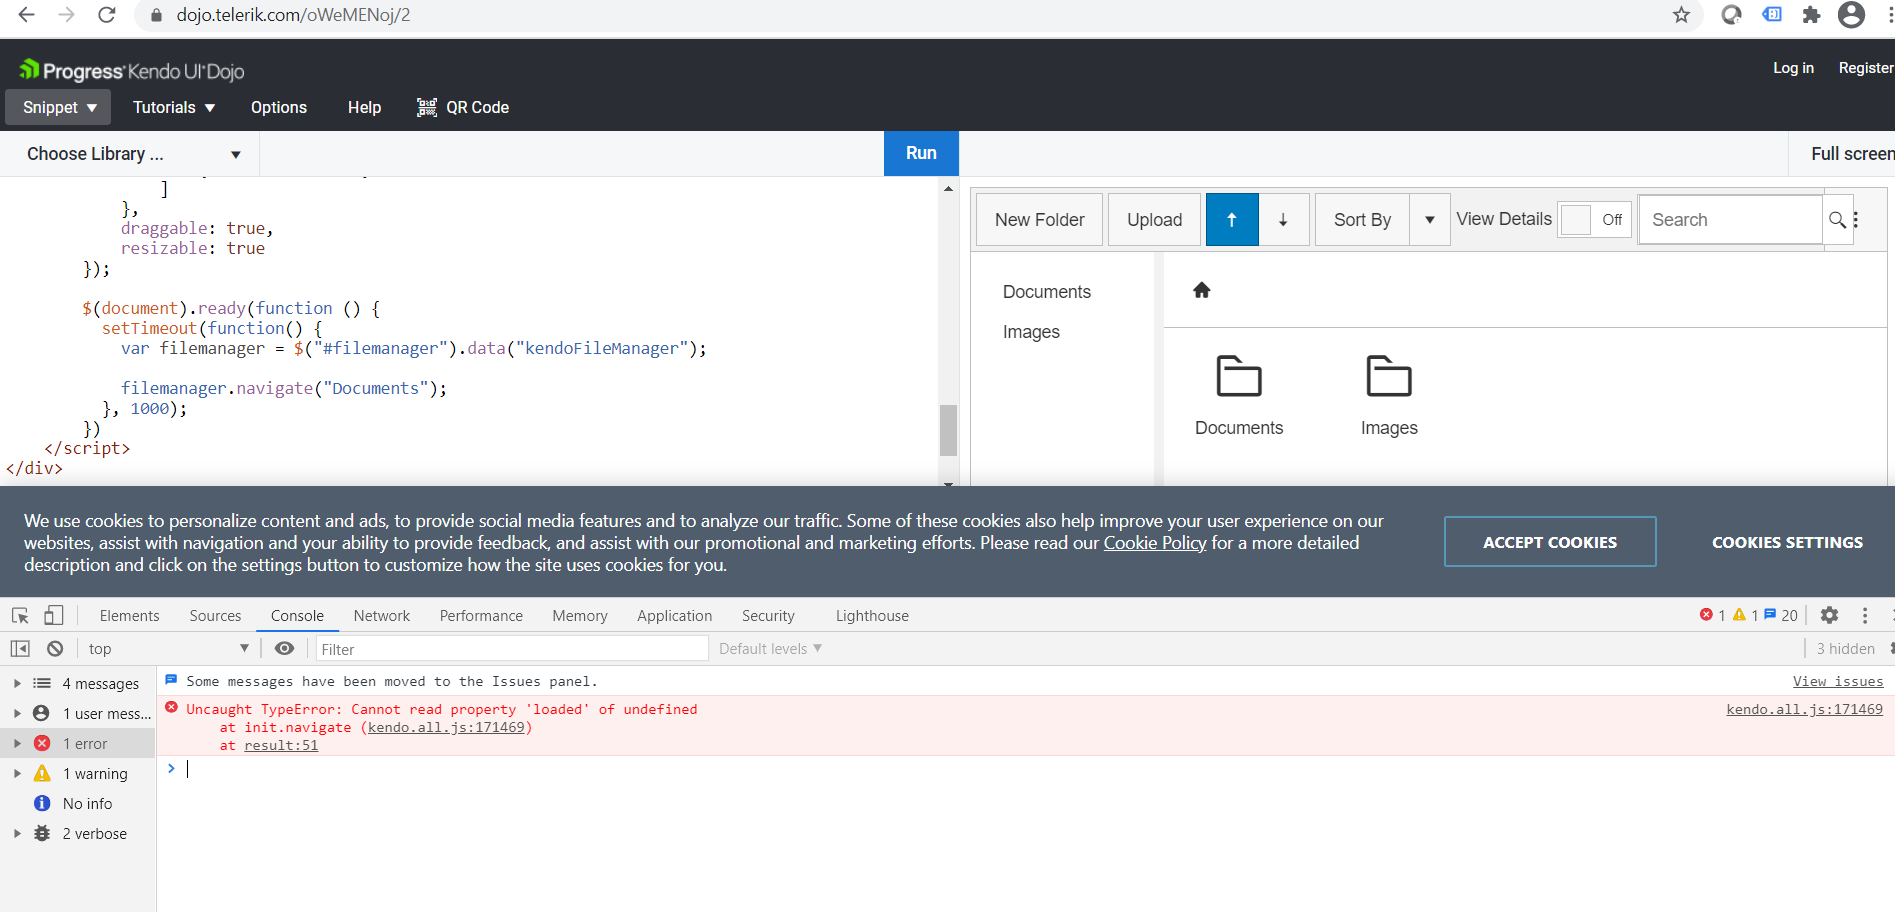Open the Chrome profile avatar
This screenshot has width=1895, height=912.
(x=1852, y=15)
